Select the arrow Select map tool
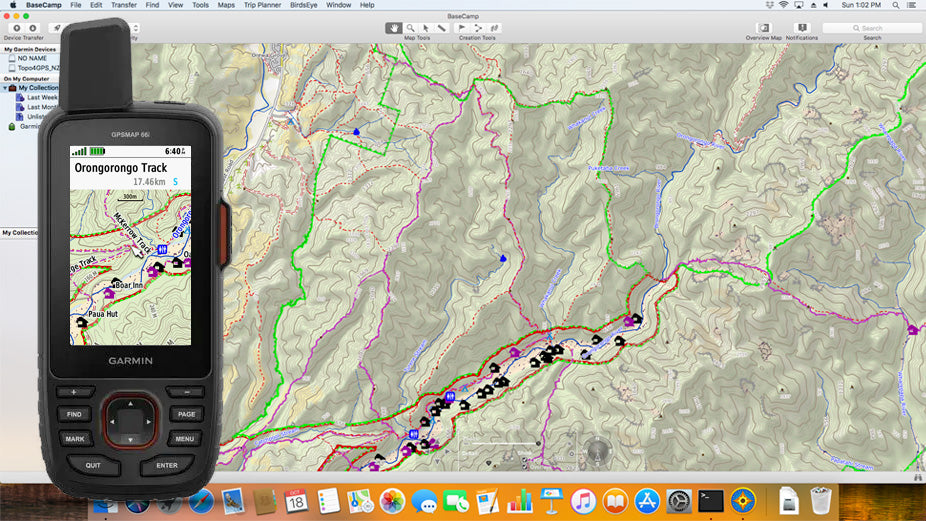 (426, 28)
